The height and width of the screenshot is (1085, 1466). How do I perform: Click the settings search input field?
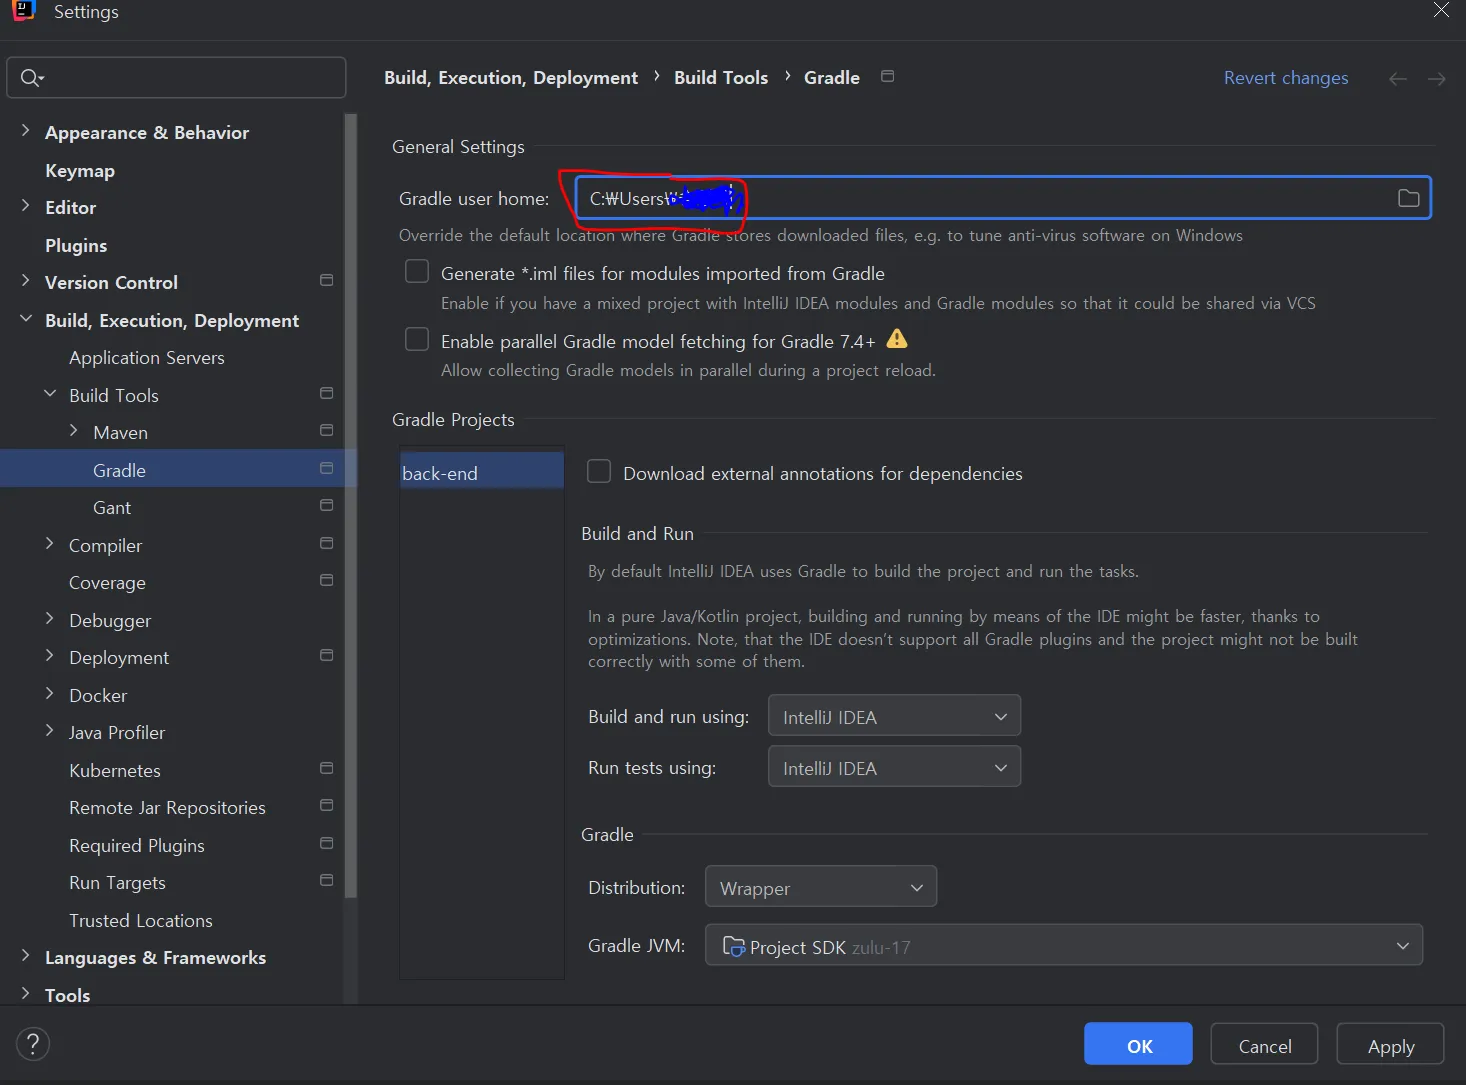click(x=176, y=78)
